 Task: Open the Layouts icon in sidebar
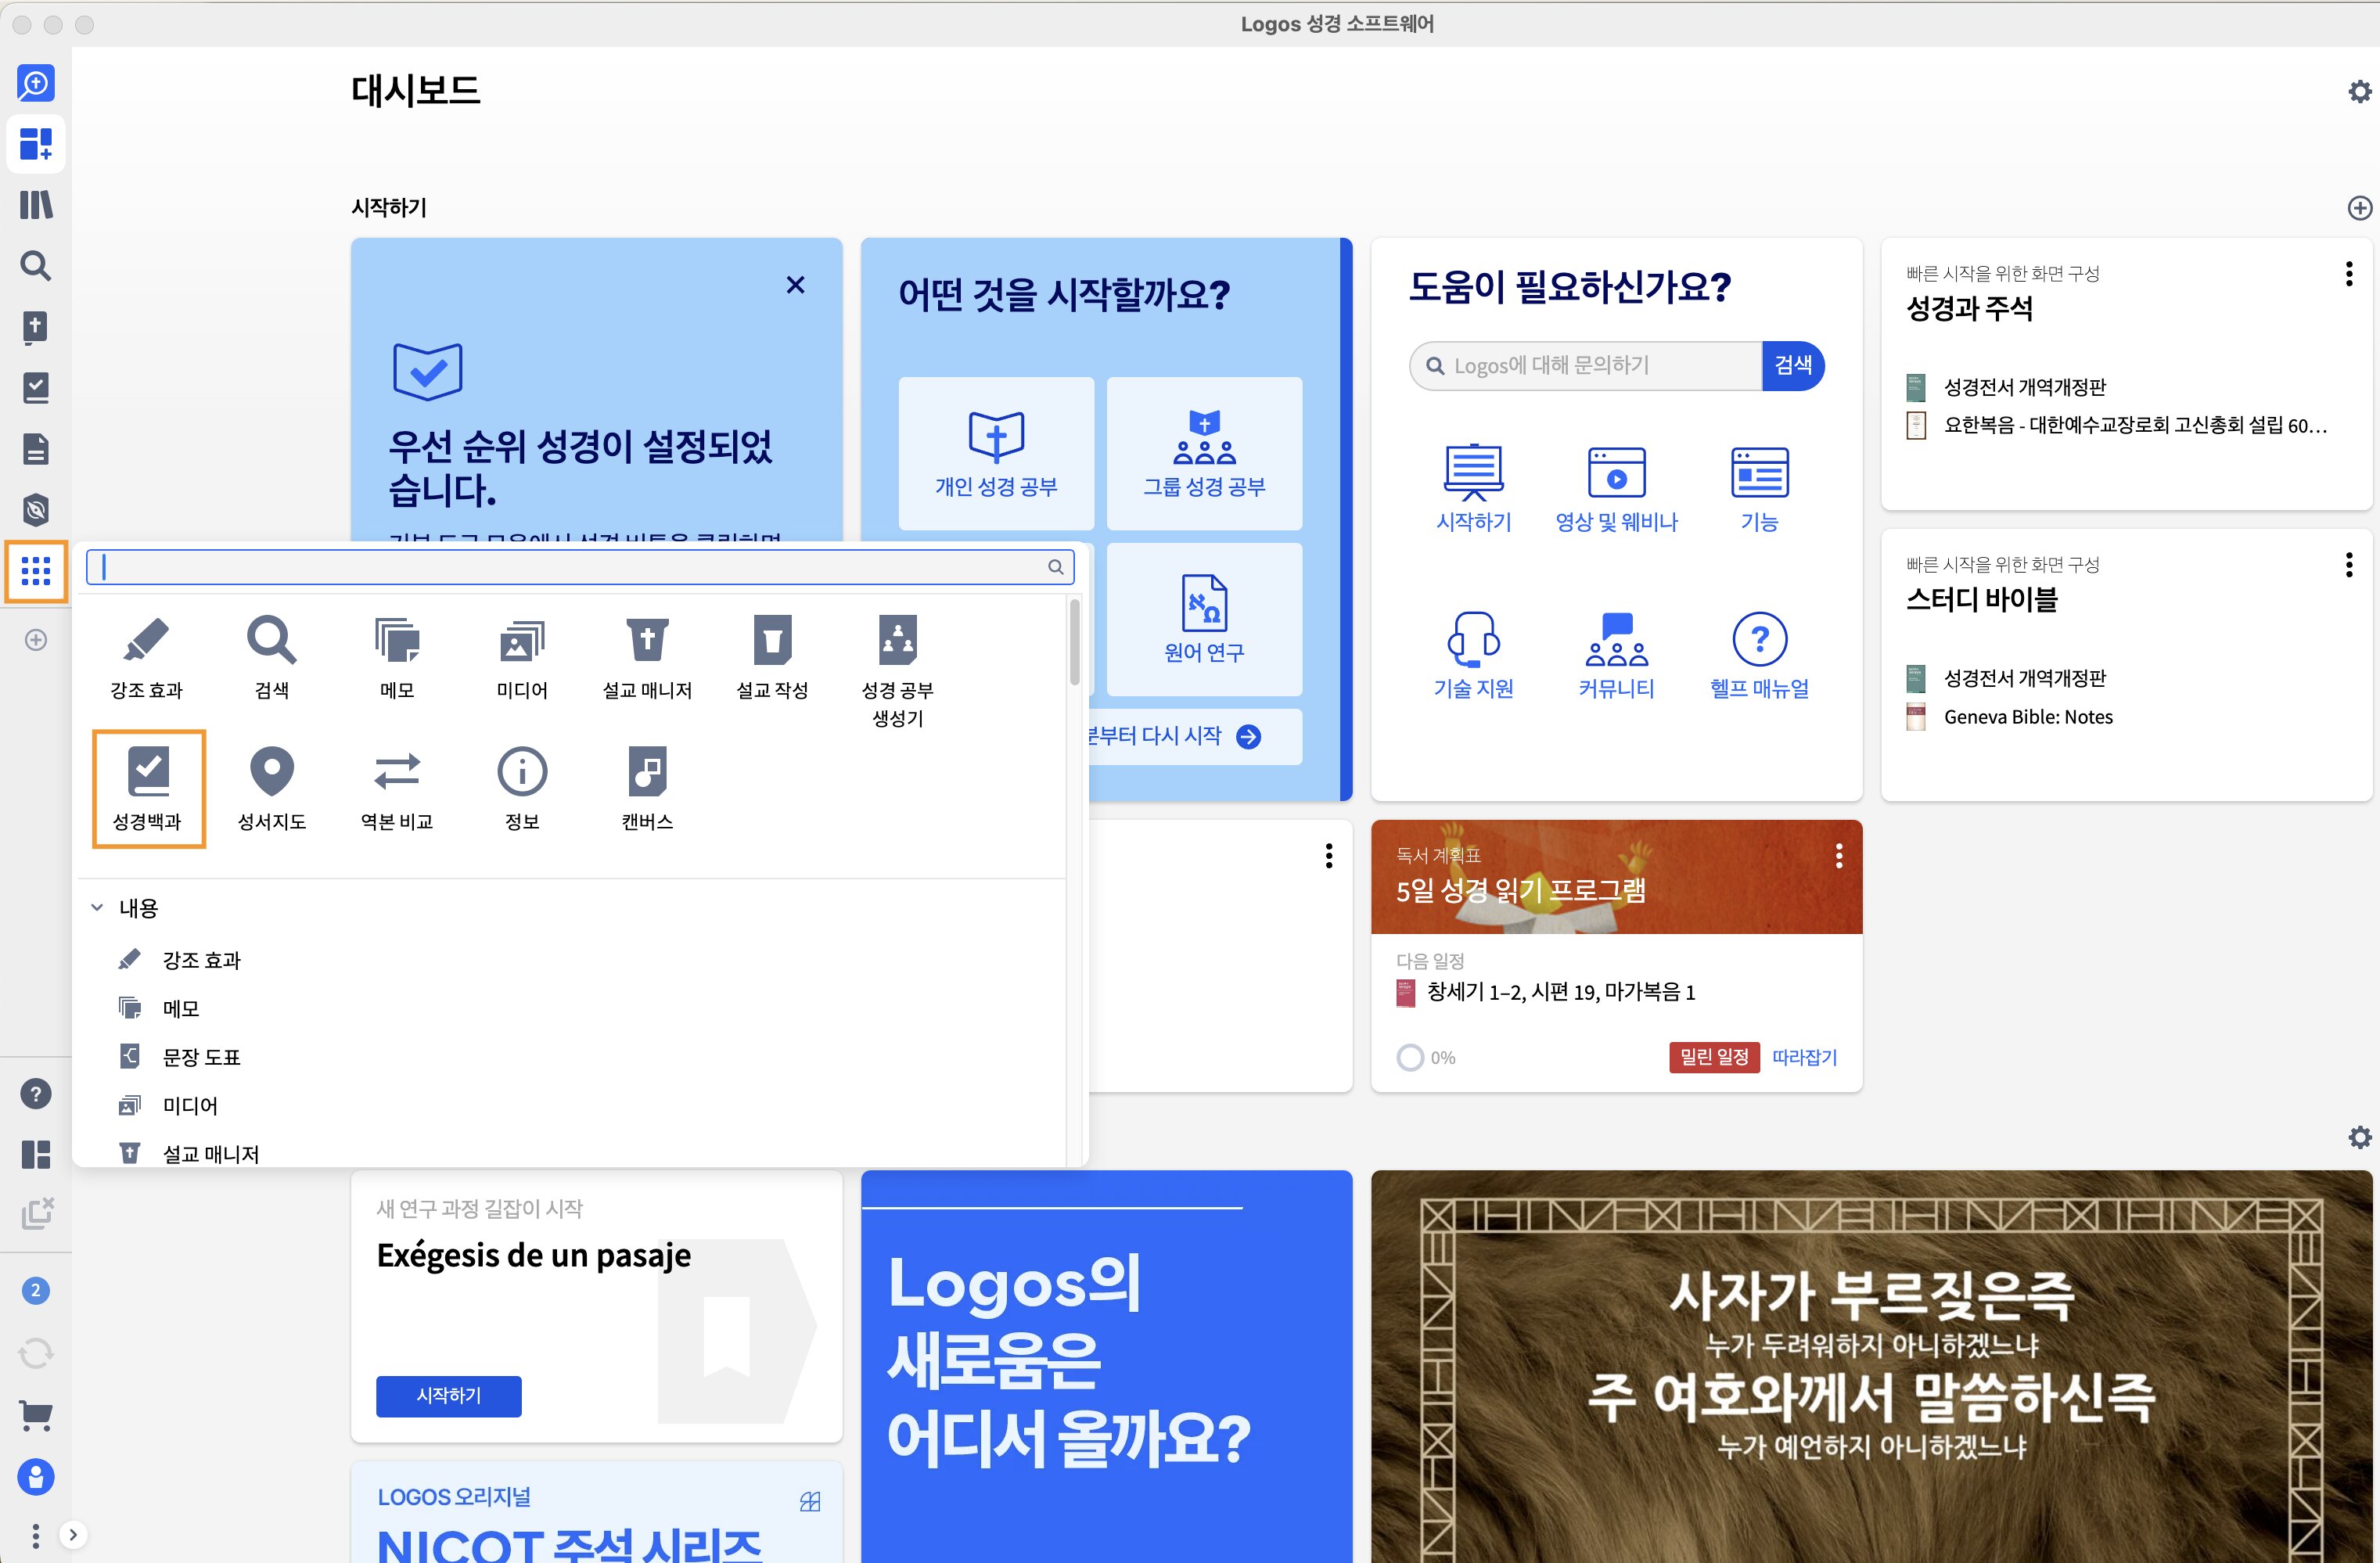point(36,1154)
